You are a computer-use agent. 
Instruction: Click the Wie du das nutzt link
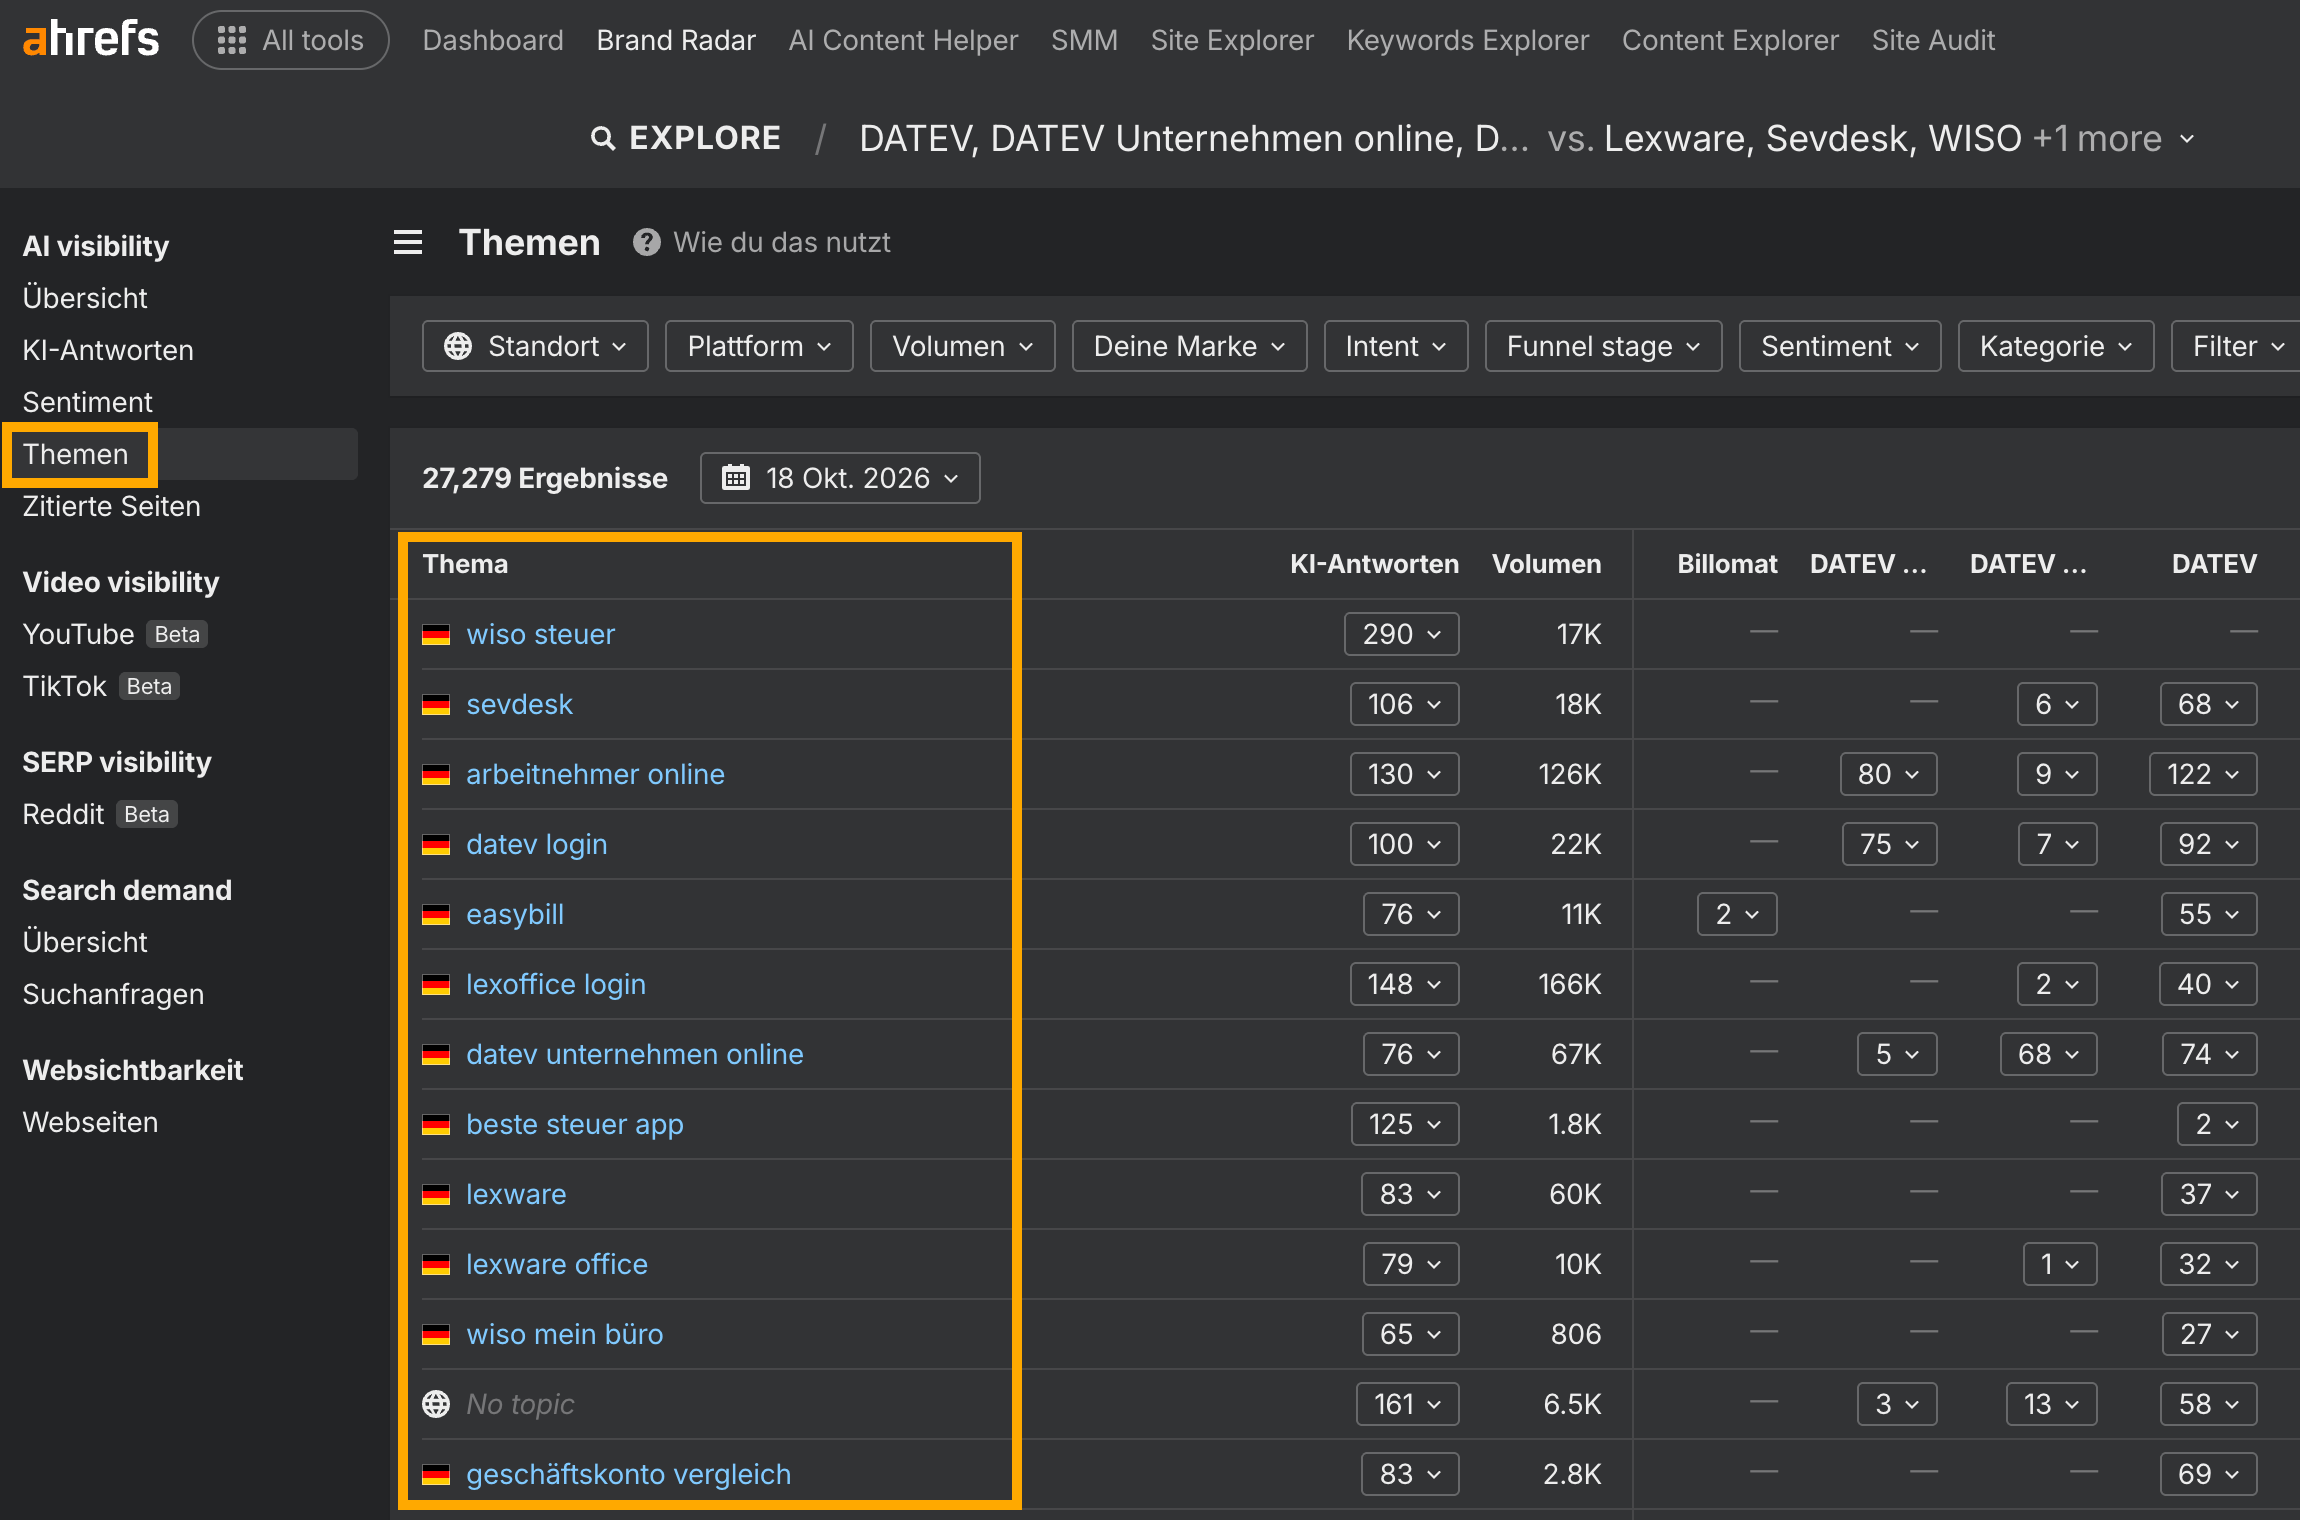(x=782, y=242)
